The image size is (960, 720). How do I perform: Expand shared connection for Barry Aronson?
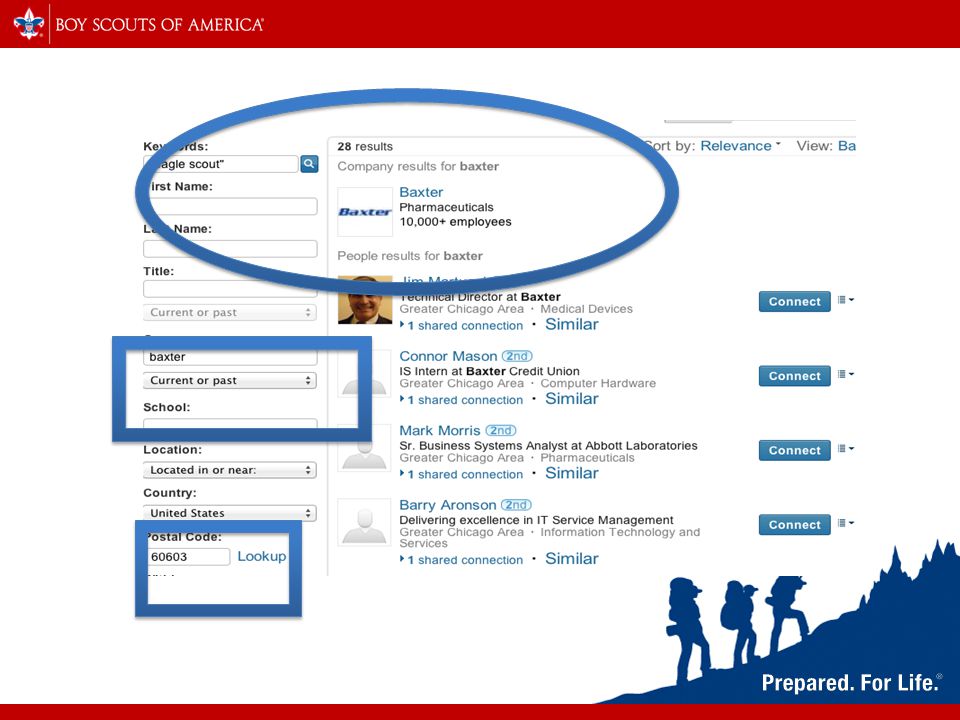[462, 560]
